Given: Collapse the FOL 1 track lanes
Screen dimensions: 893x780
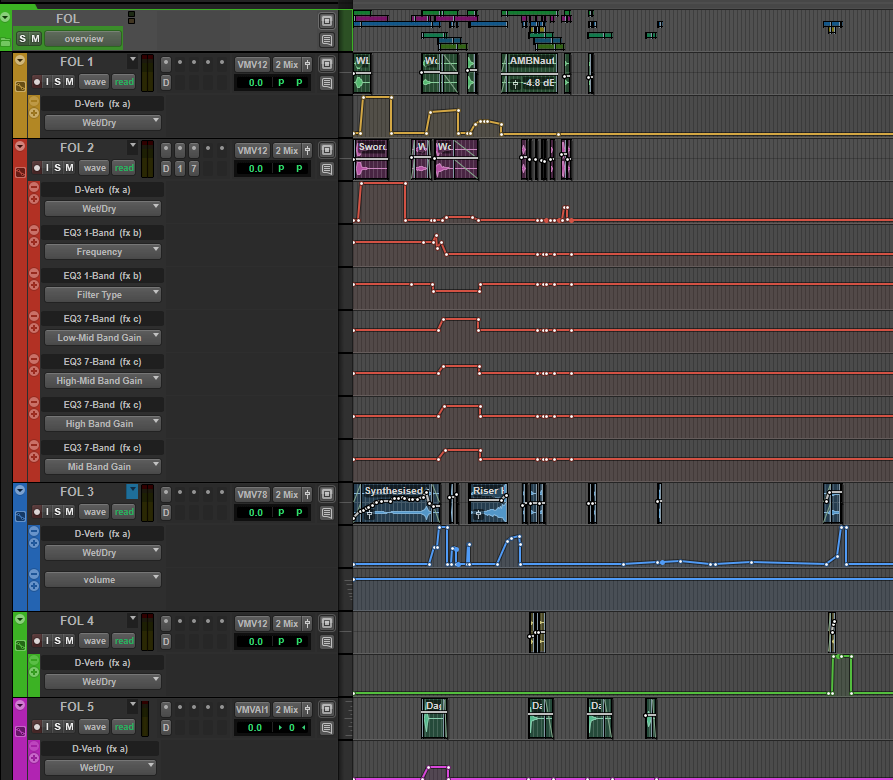Looking at the screenshot, I should pyautogui.click(x=20, y=60).
